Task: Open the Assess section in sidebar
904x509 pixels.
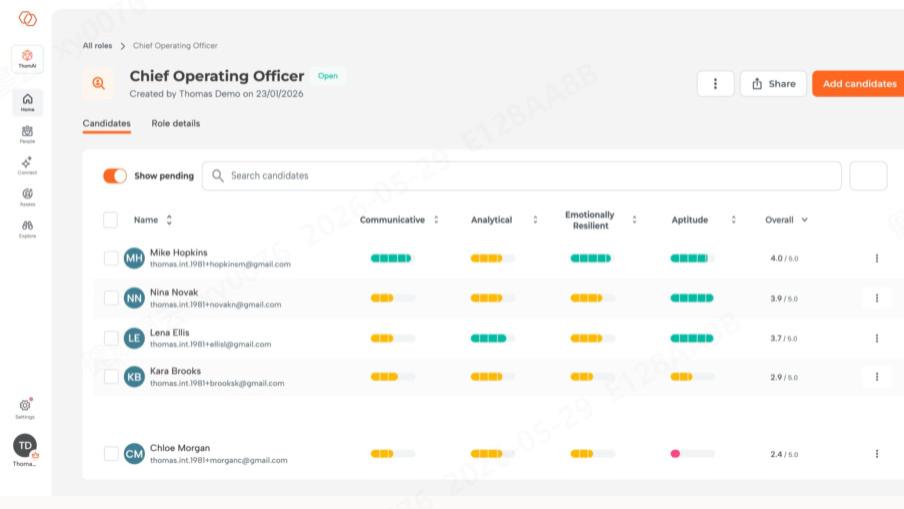Action: (x=27, y=197)
